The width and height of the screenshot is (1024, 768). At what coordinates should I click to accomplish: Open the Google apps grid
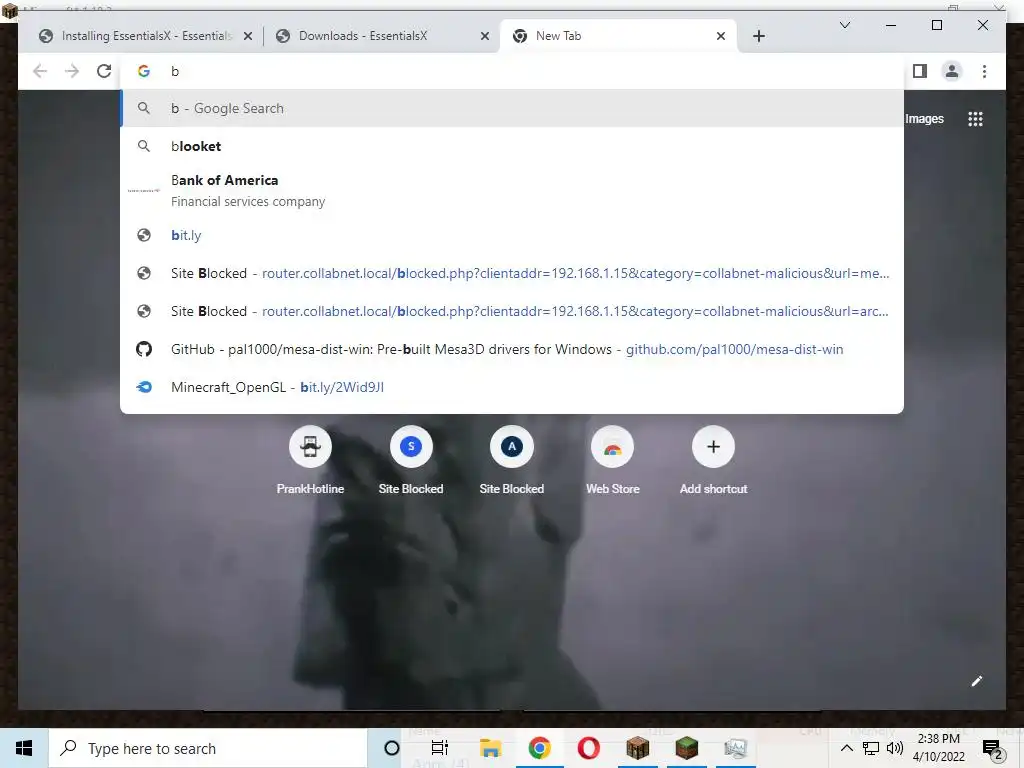tap(975, 119)
